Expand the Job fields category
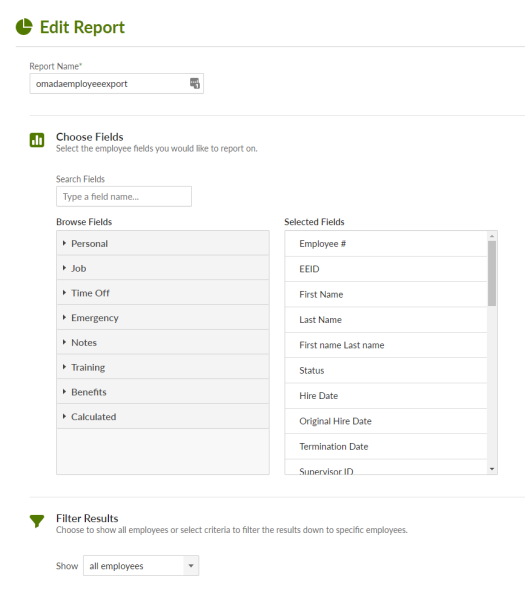Viewport: 525px width, 597px height. pos(163,268)
